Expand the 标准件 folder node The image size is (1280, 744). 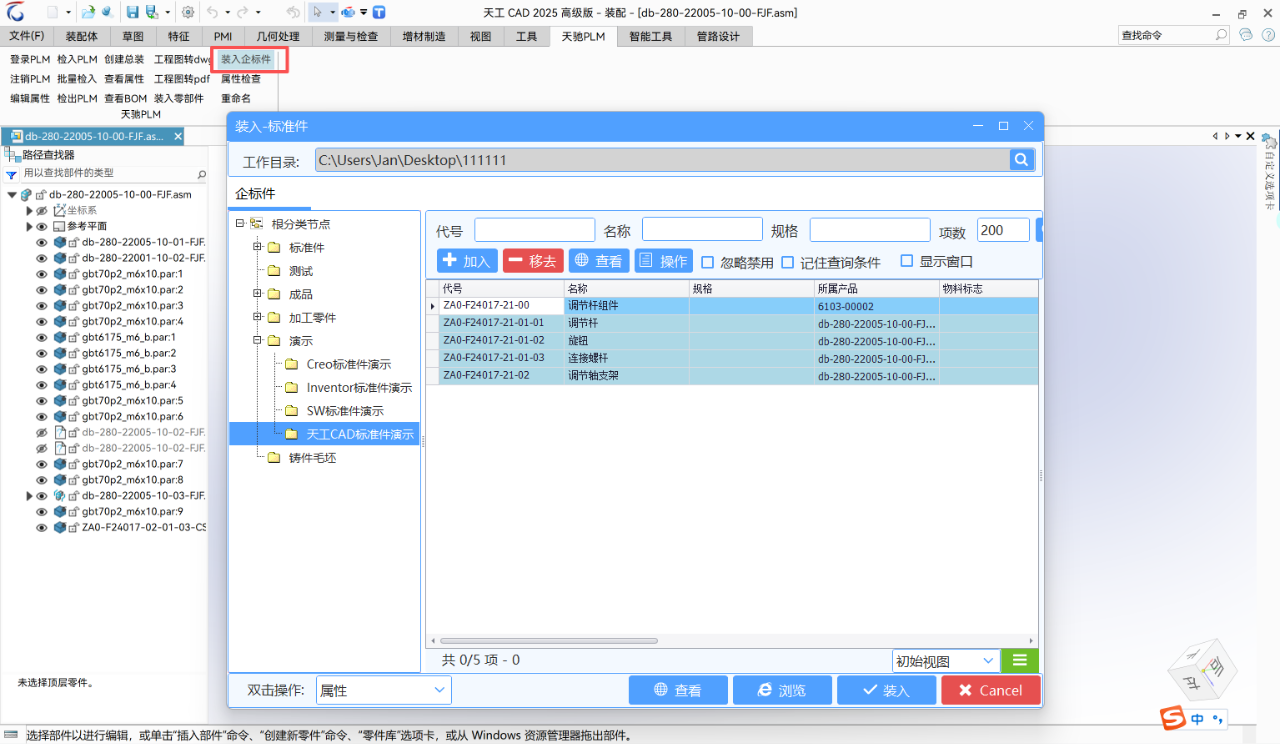click(x=257, y=247)
